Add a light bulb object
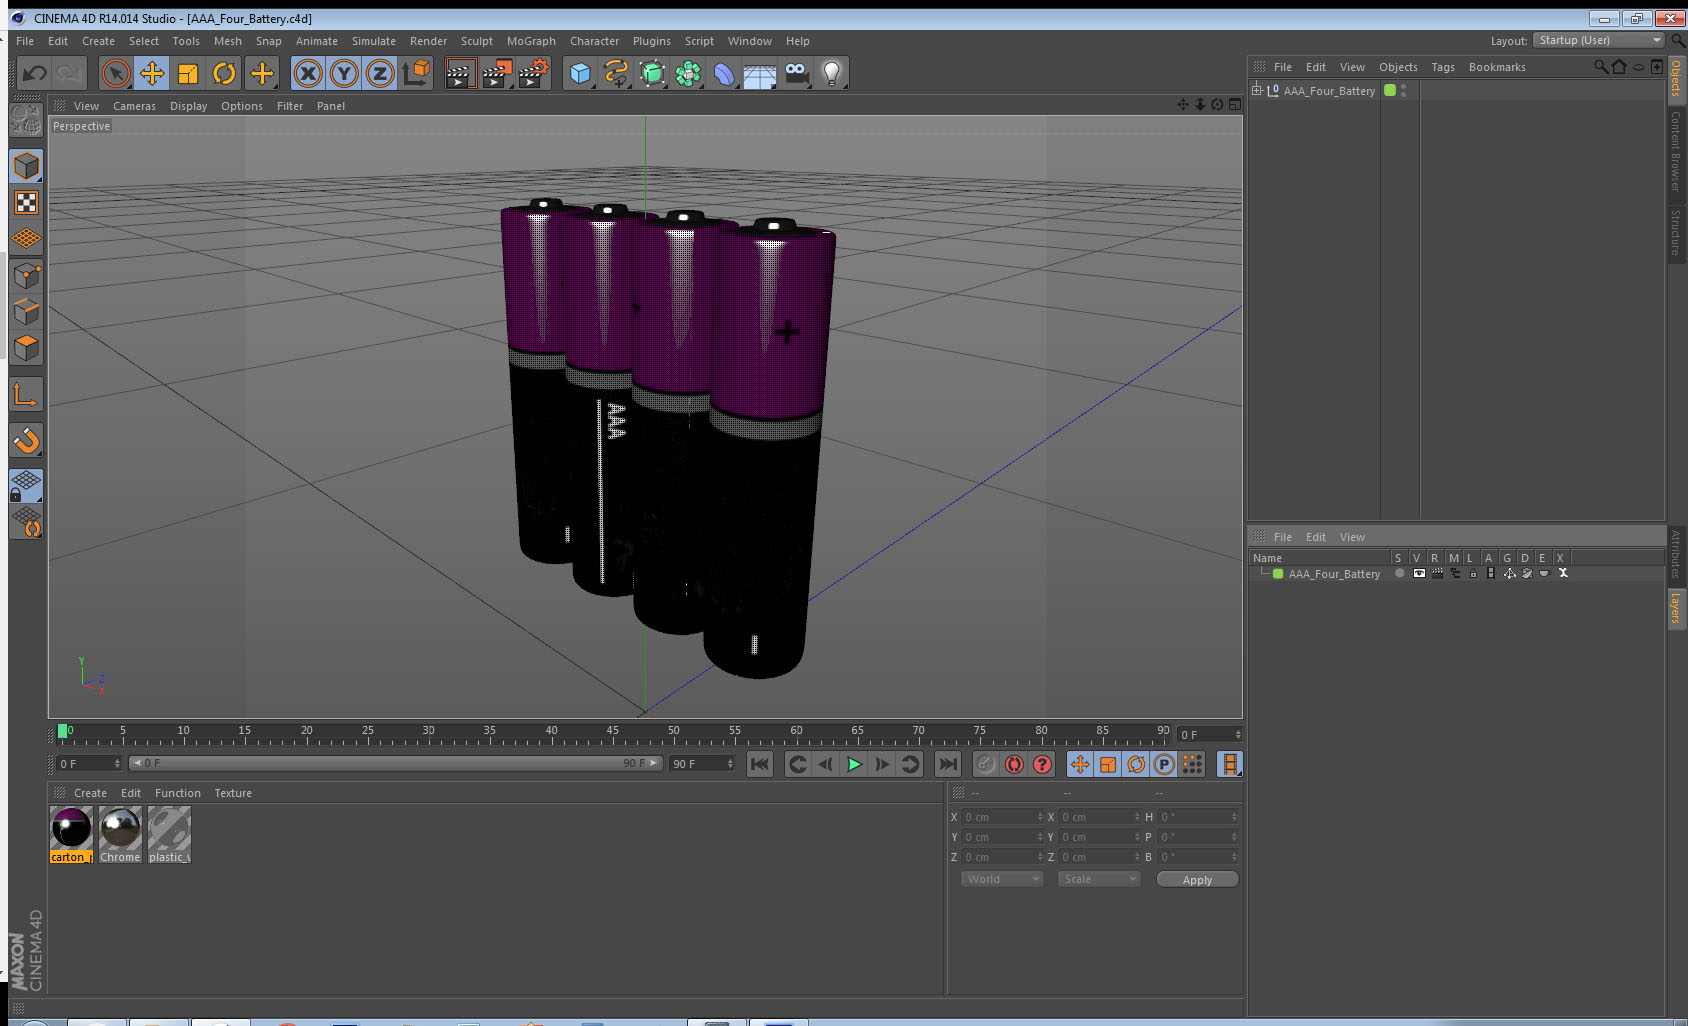 832,73
